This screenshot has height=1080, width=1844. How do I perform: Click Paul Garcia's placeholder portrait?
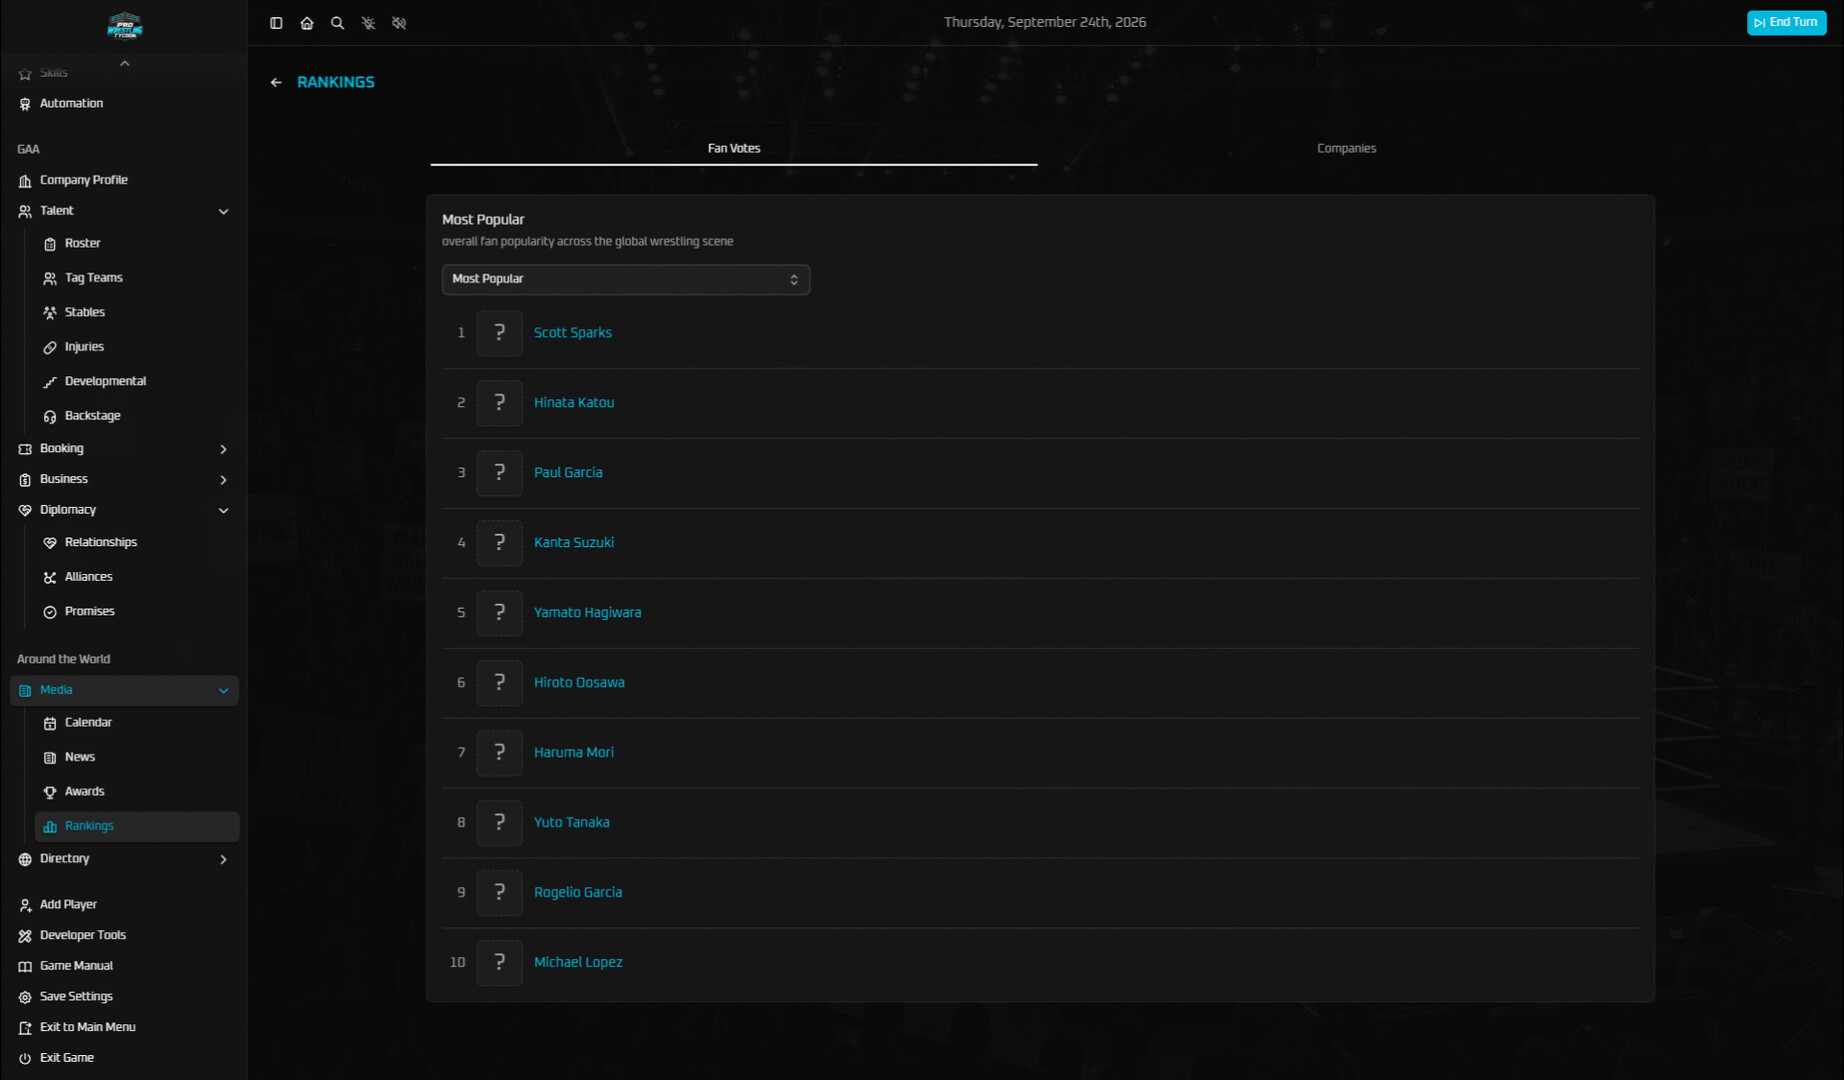(499, 473)
